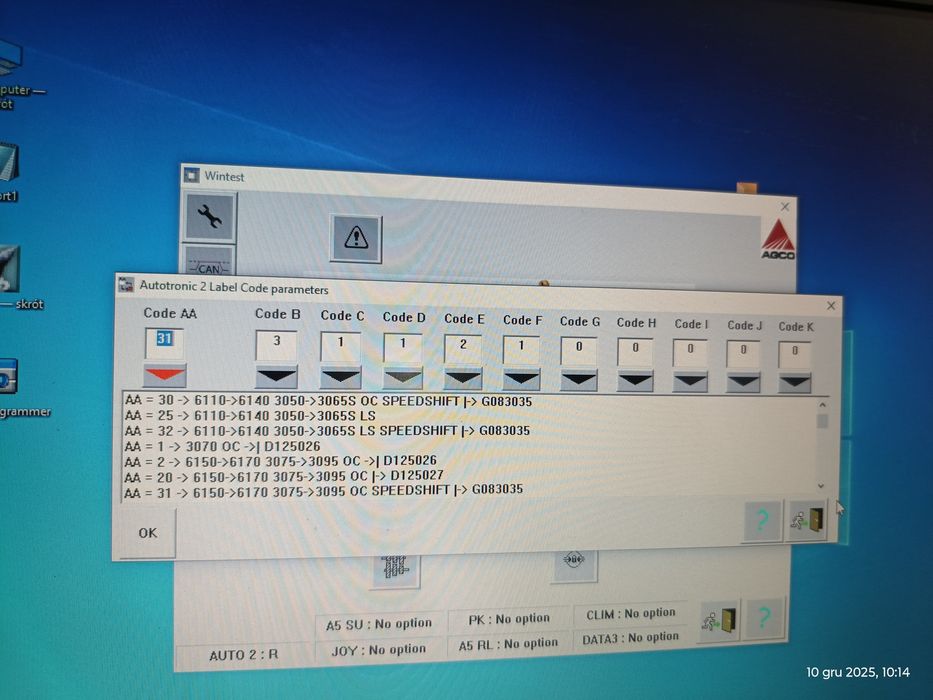Viewport: 933px width, 700px height.
Task: Click the list scrollbar down arrow
Action: 821,486
